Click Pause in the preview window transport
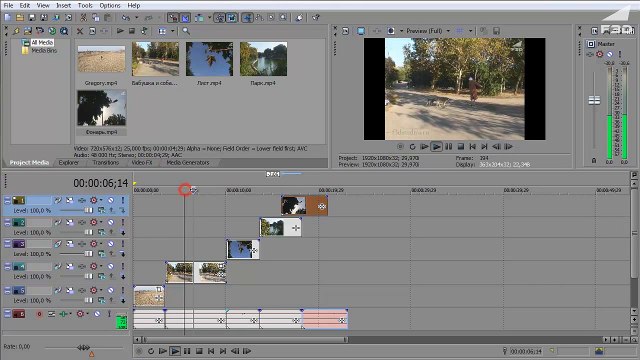 tap(449, 147)
